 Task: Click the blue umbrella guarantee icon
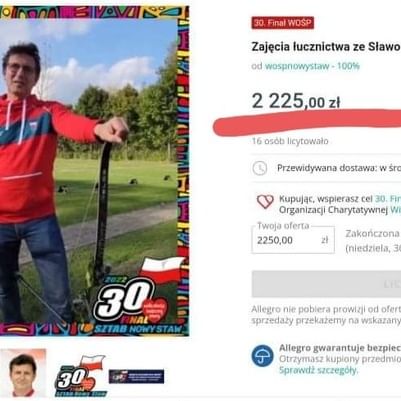[262, 356]
